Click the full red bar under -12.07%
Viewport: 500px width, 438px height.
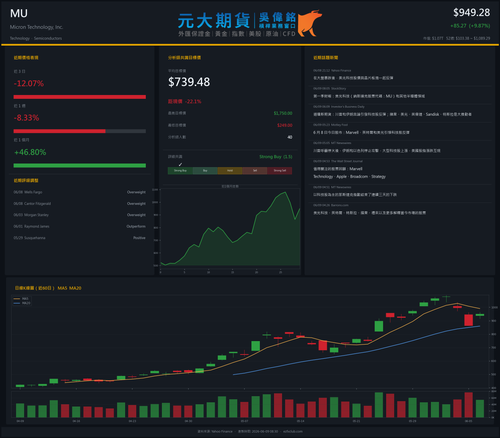(80, 97)
